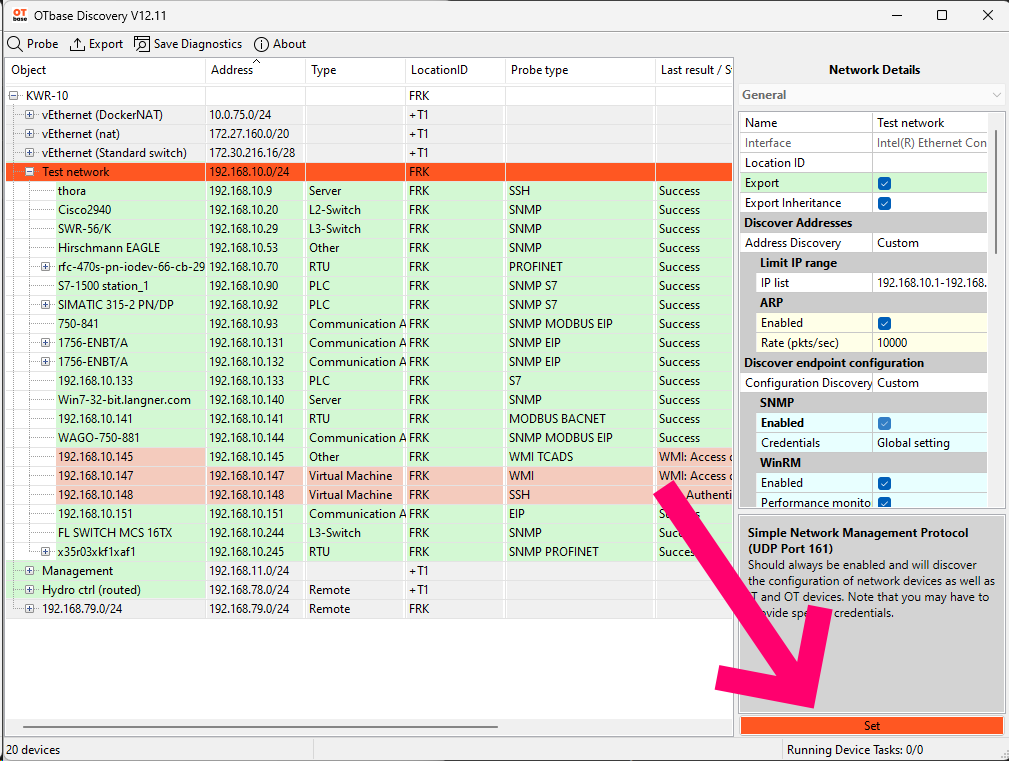Toggle the SNMP Enabled checkbox
This screenshot has width=1009, height=761.
click(884, 423)
